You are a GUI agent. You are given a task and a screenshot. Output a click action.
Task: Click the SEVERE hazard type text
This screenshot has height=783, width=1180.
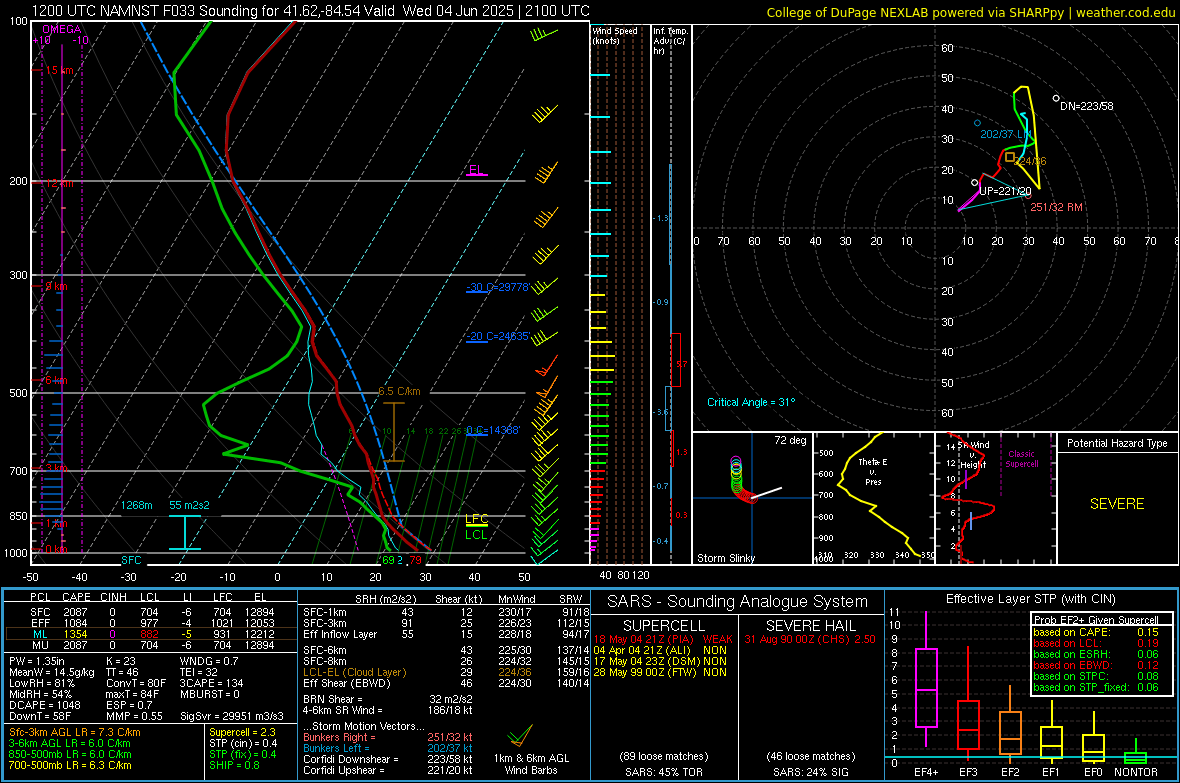pyautogui.click(x=1117, y=504)
